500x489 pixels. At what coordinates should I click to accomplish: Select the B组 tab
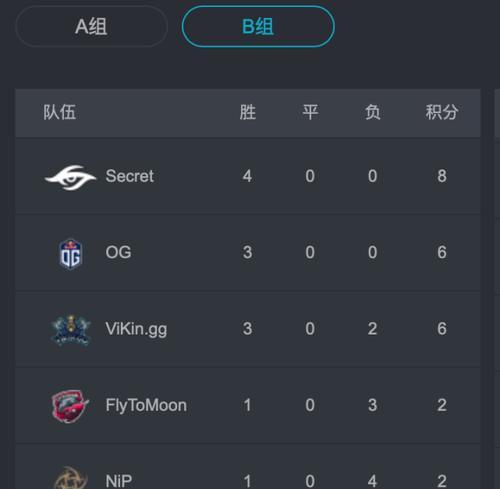coord(258,26)
